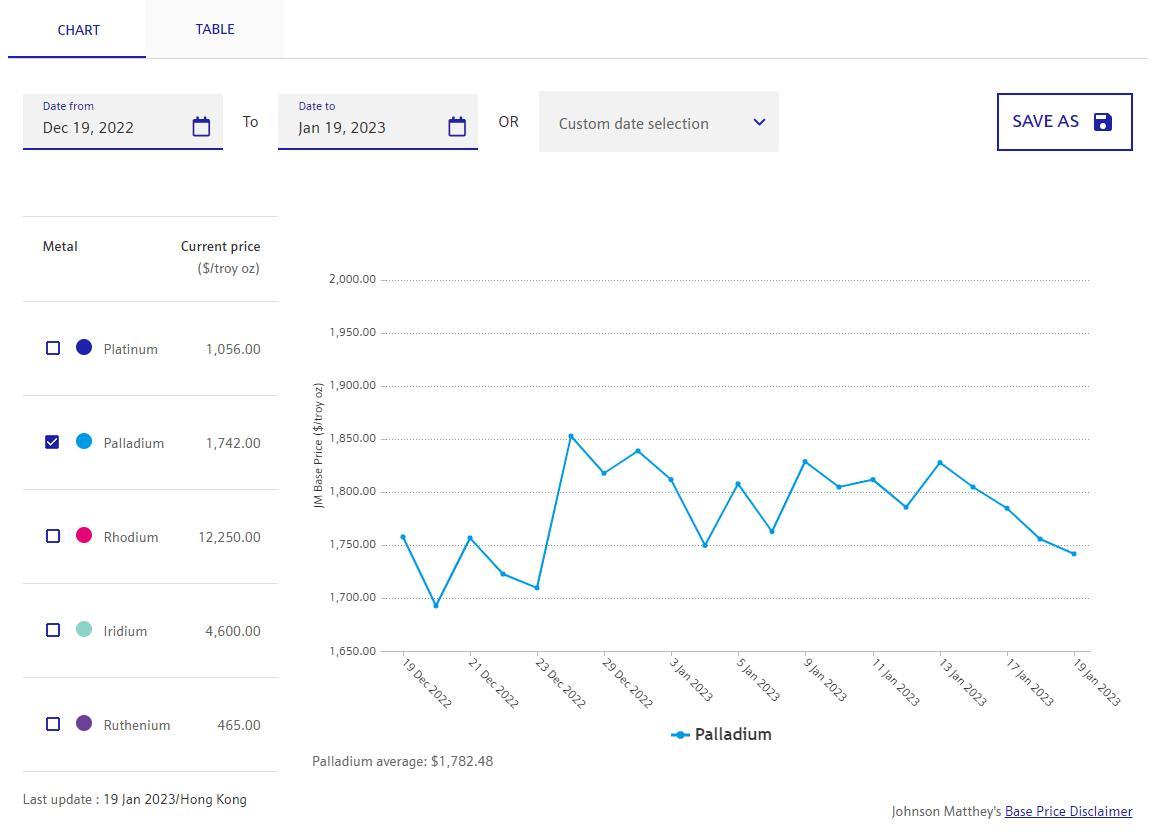Uncheck the Palladium checkbox
The image size is (1153, 834).
(53, 442)
